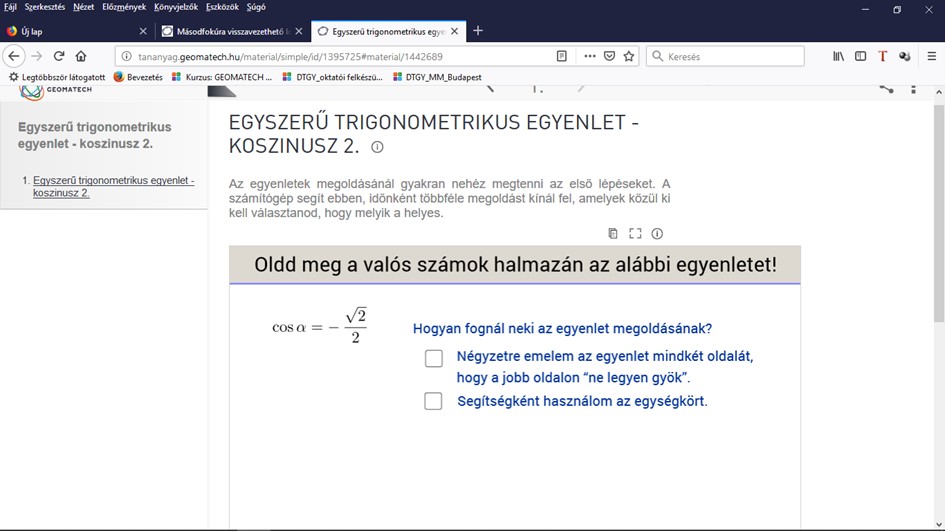This screenshot has height=531, width=945.
Task: Click the extension icon next to red T
Action: pos(904,56)
